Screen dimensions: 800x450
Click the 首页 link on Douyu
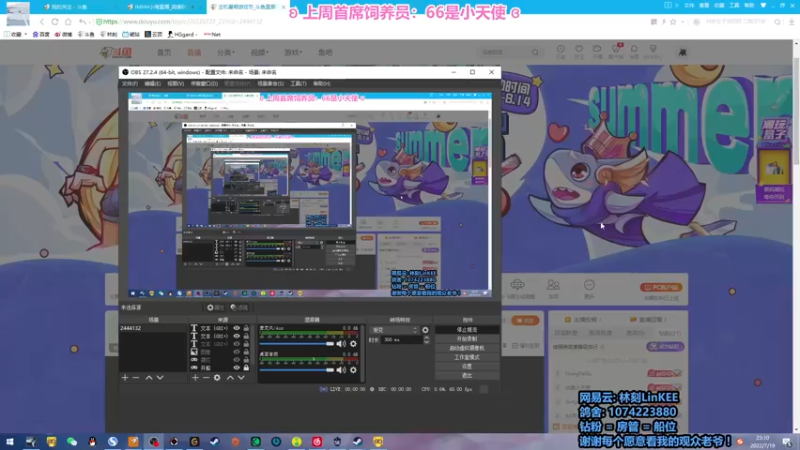point(164,53)
